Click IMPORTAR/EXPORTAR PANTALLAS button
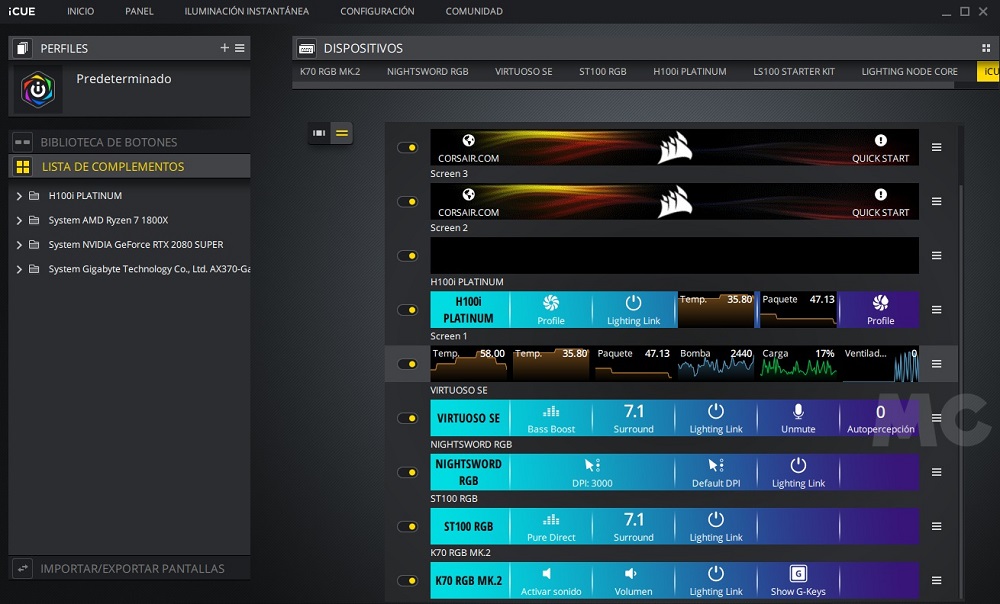 (x=132, y=568)
